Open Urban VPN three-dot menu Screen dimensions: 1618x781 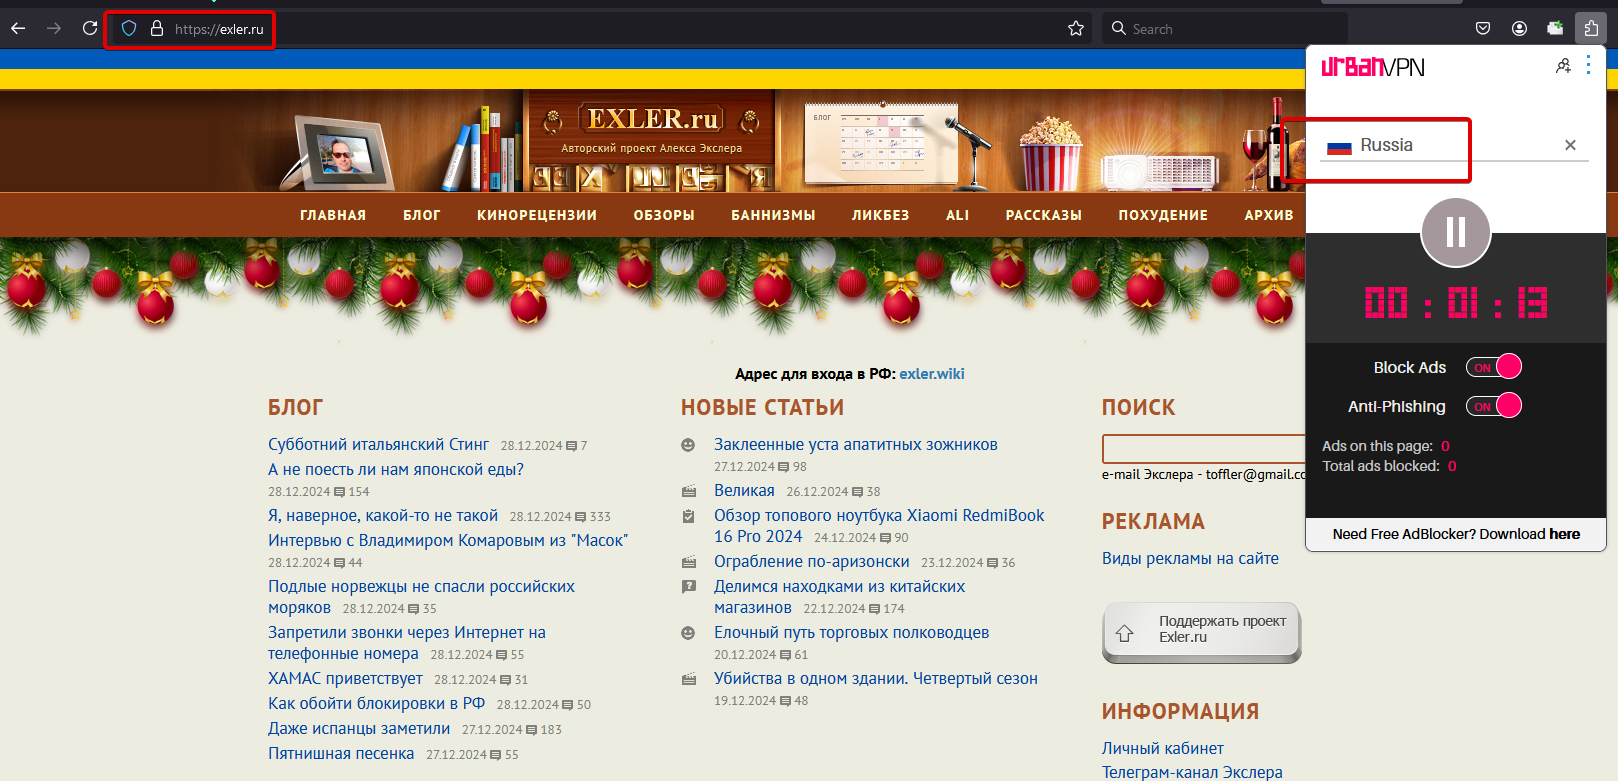pyautogui.click(x=1588, y=66)
